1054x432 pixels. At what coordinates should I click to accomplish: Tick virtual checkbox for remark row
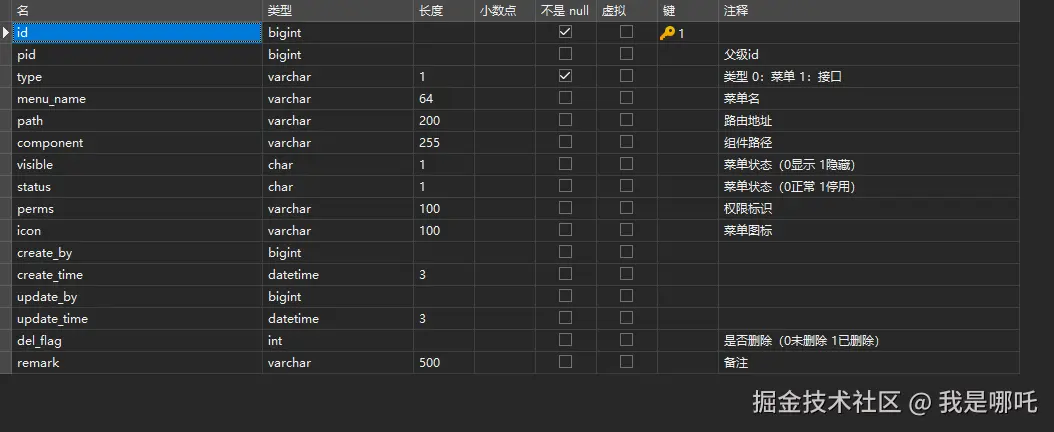(626, 362)
